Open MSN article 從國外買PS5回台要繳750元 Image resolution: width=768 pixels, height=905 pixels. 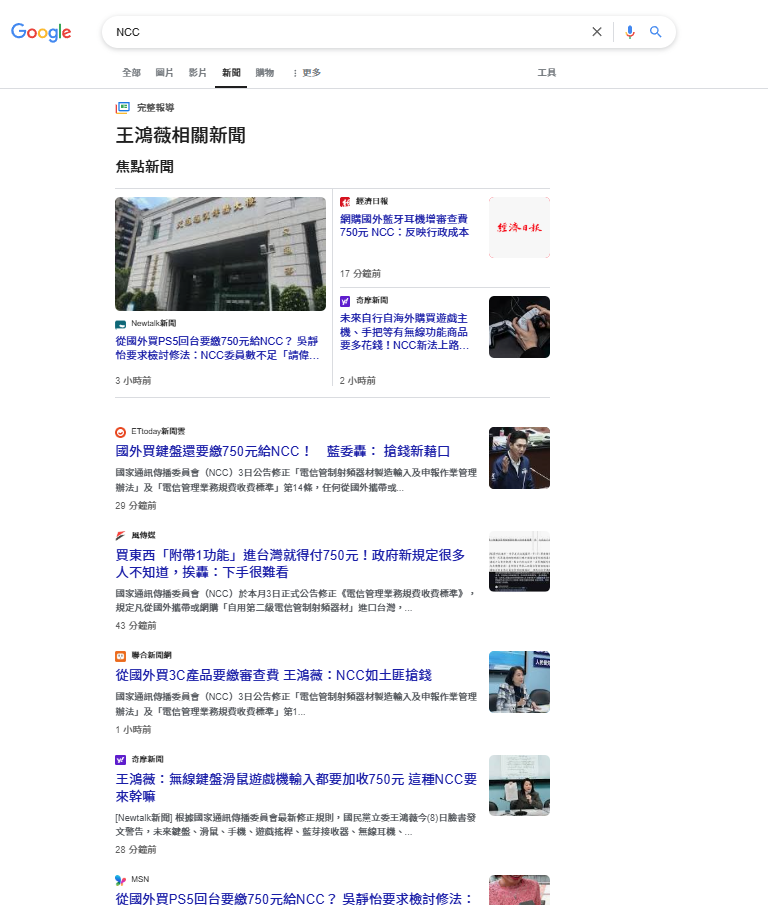coord(294,898)
